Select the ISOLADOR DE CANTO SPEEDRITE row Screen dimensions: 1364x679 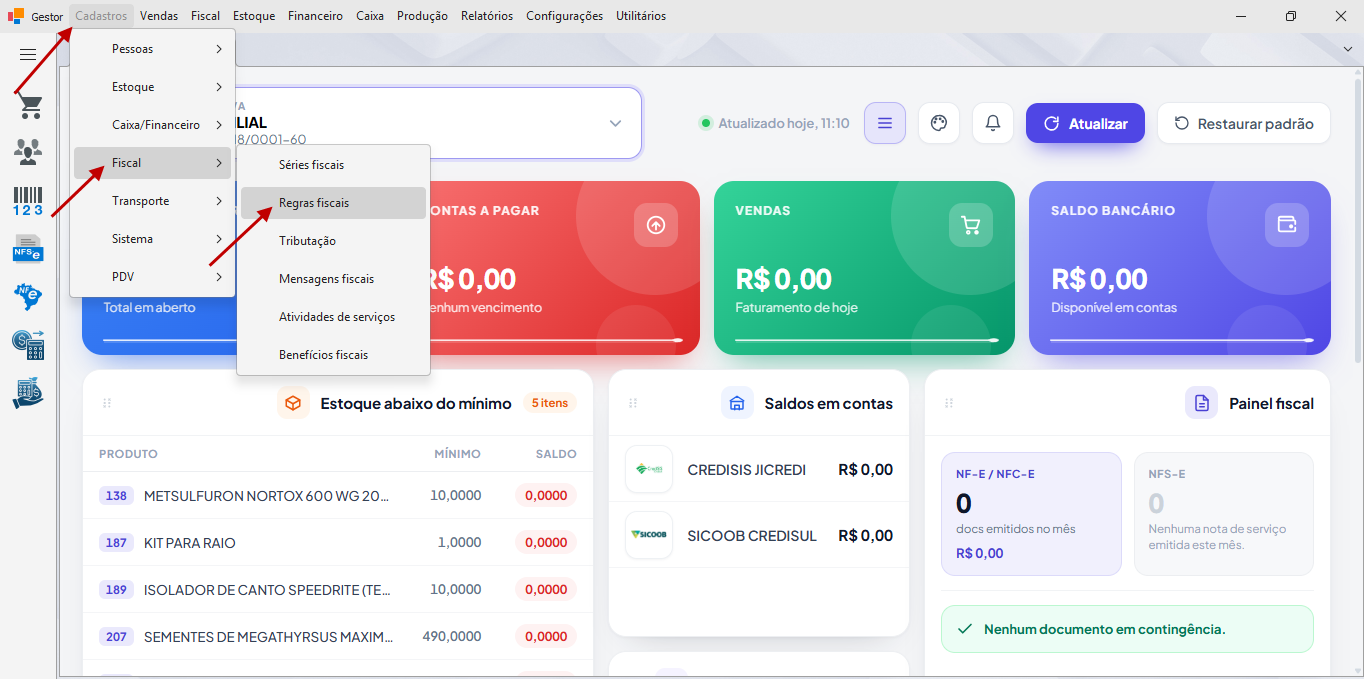[x=338, y=589]
